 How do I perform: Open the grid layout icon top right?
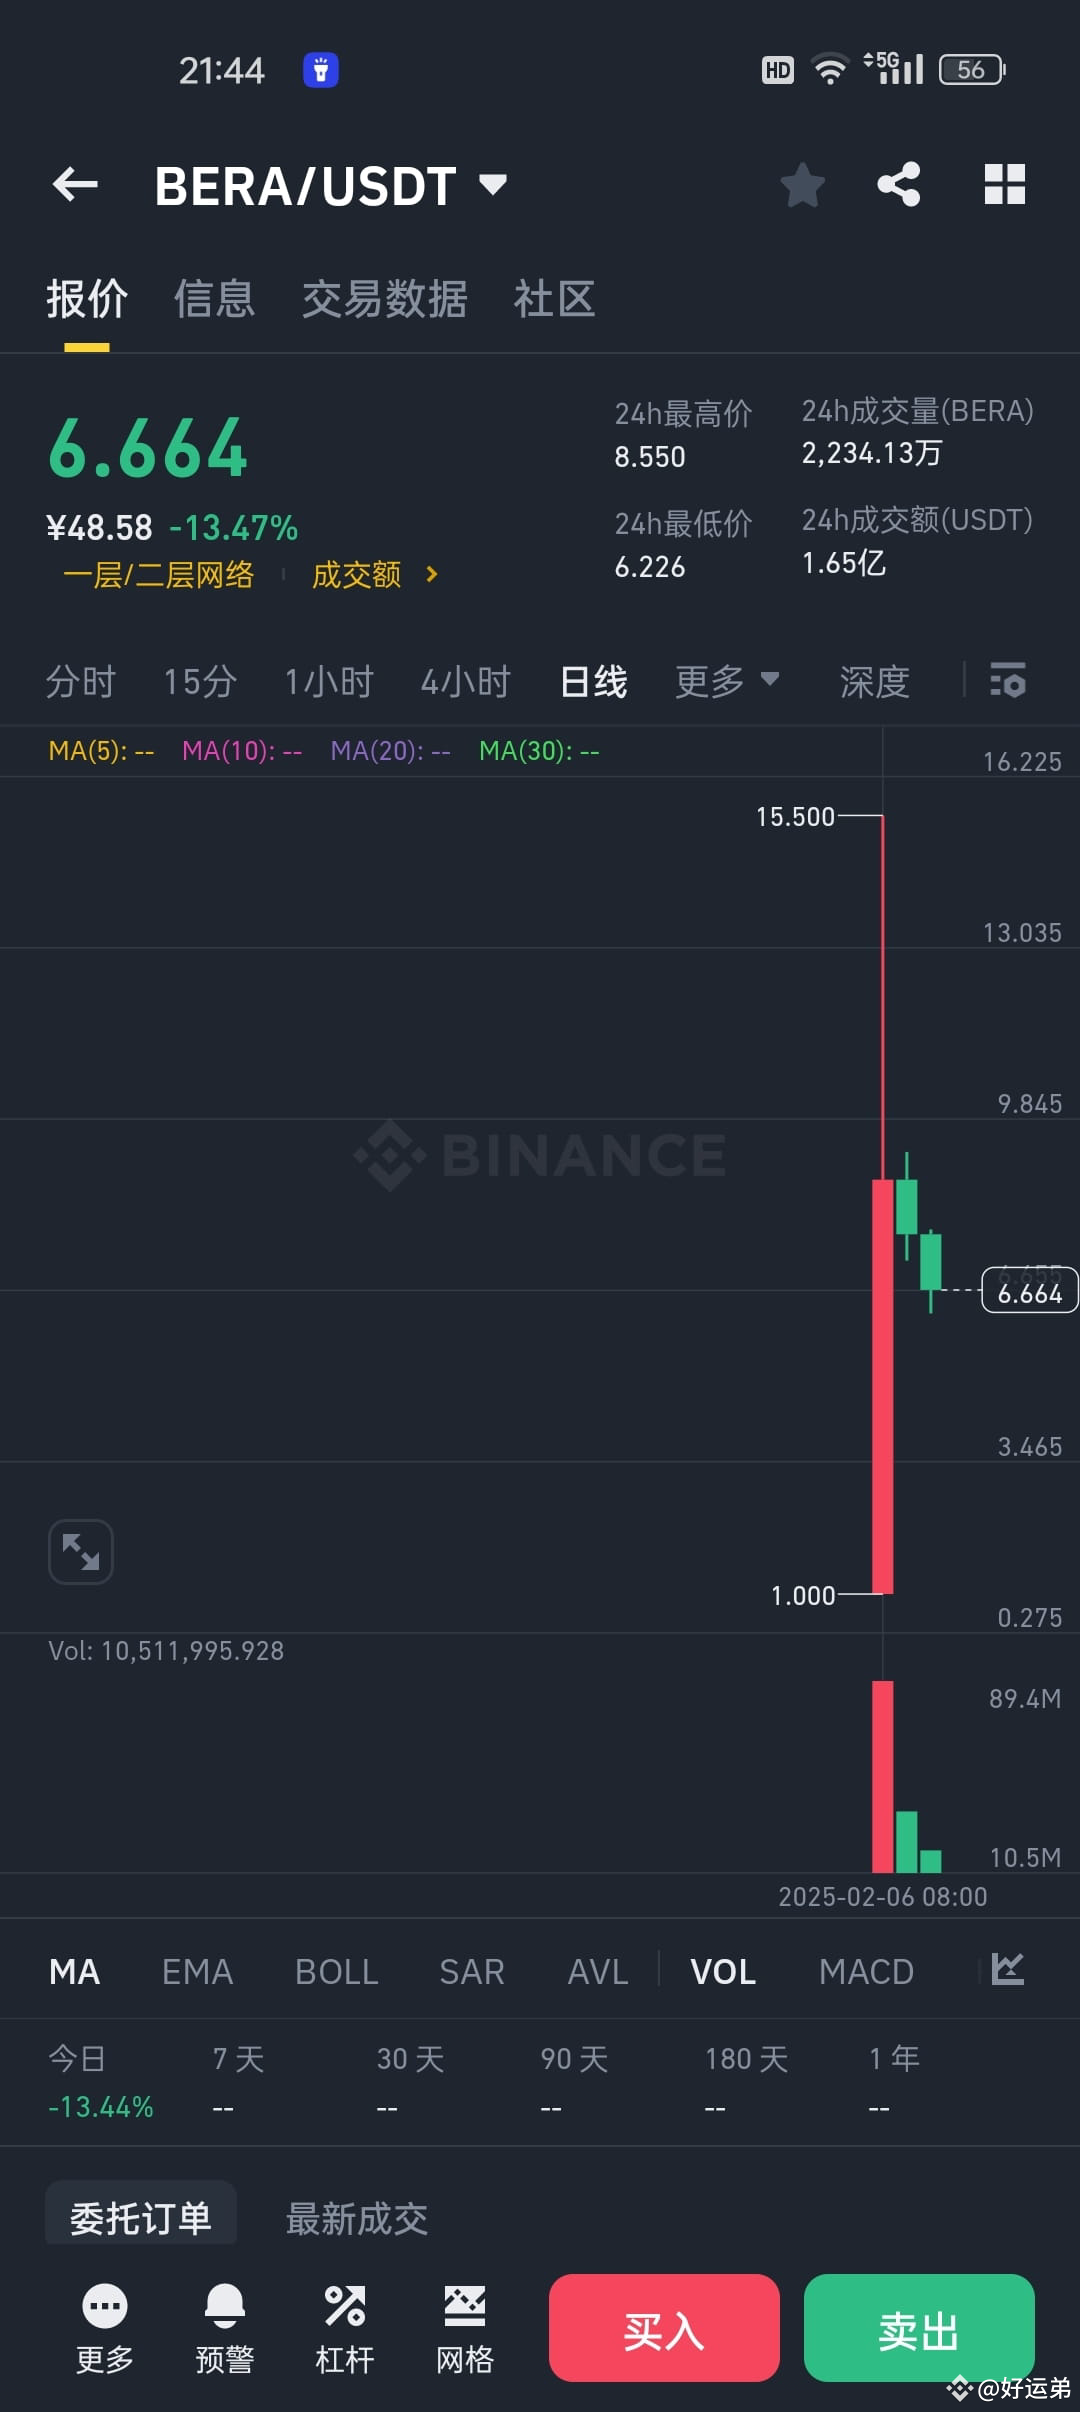(x=1004, y=185)
